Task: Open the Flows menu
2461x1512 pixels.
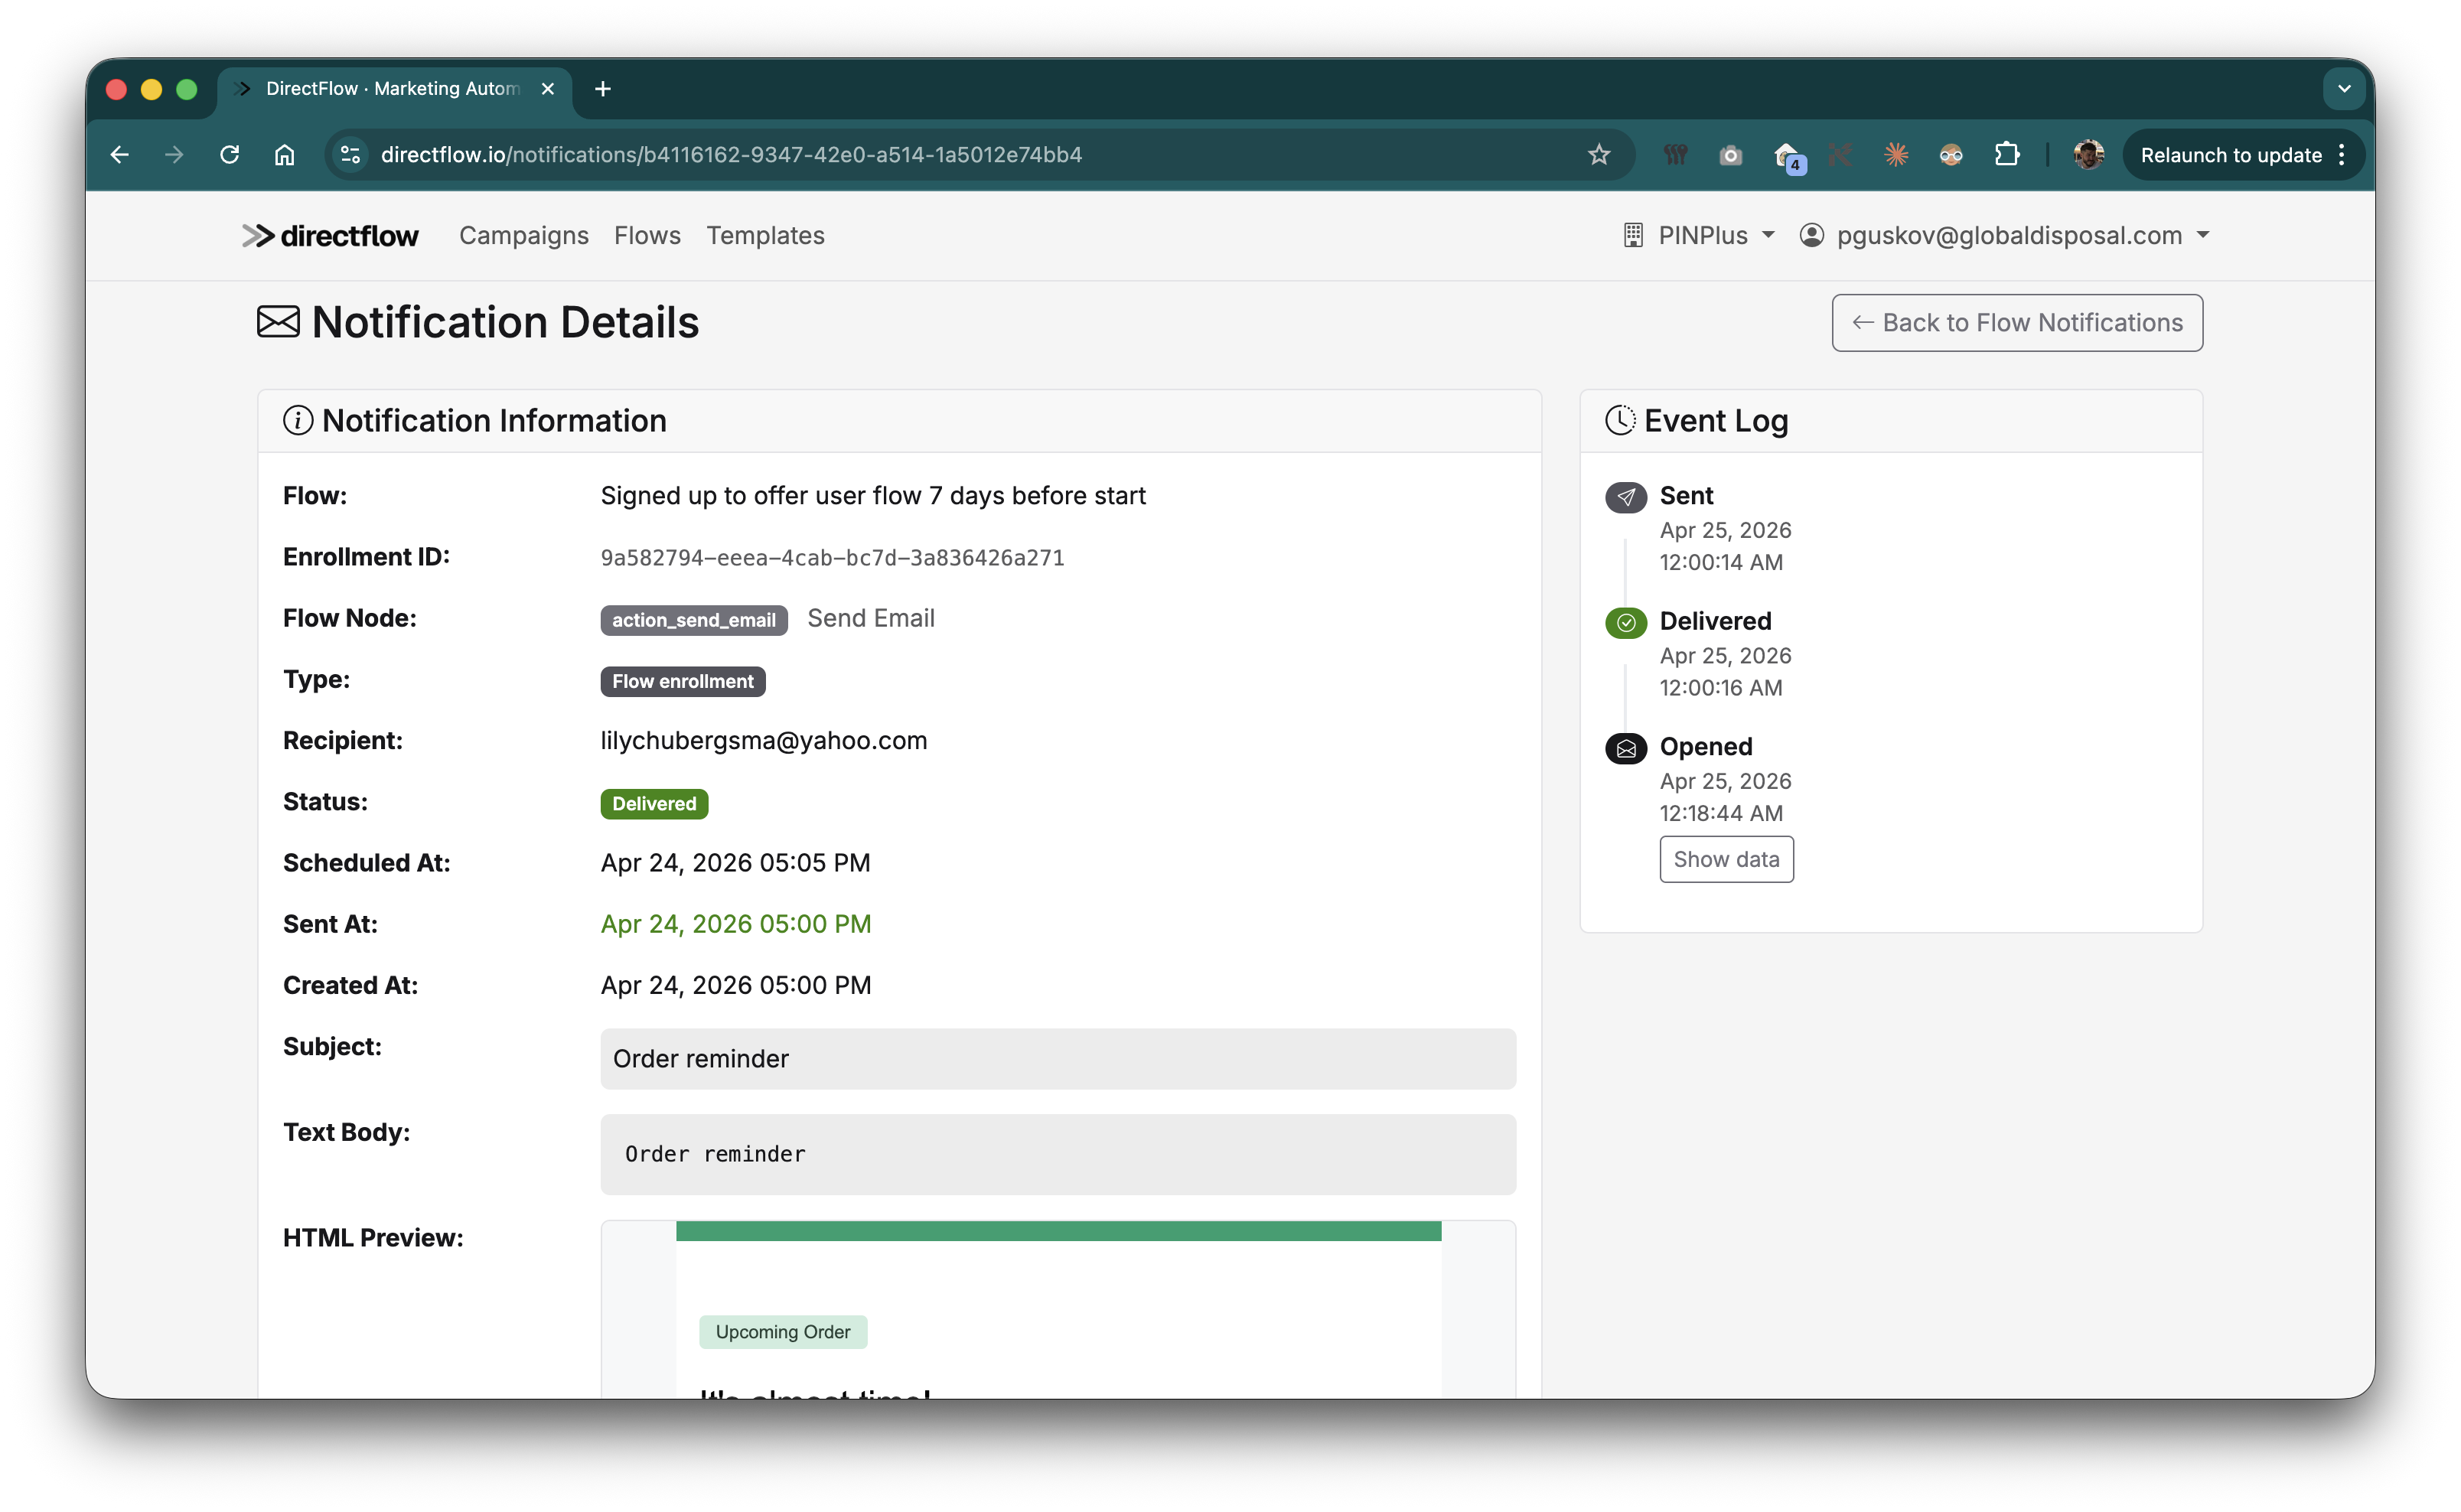Action: pos(647,236)
